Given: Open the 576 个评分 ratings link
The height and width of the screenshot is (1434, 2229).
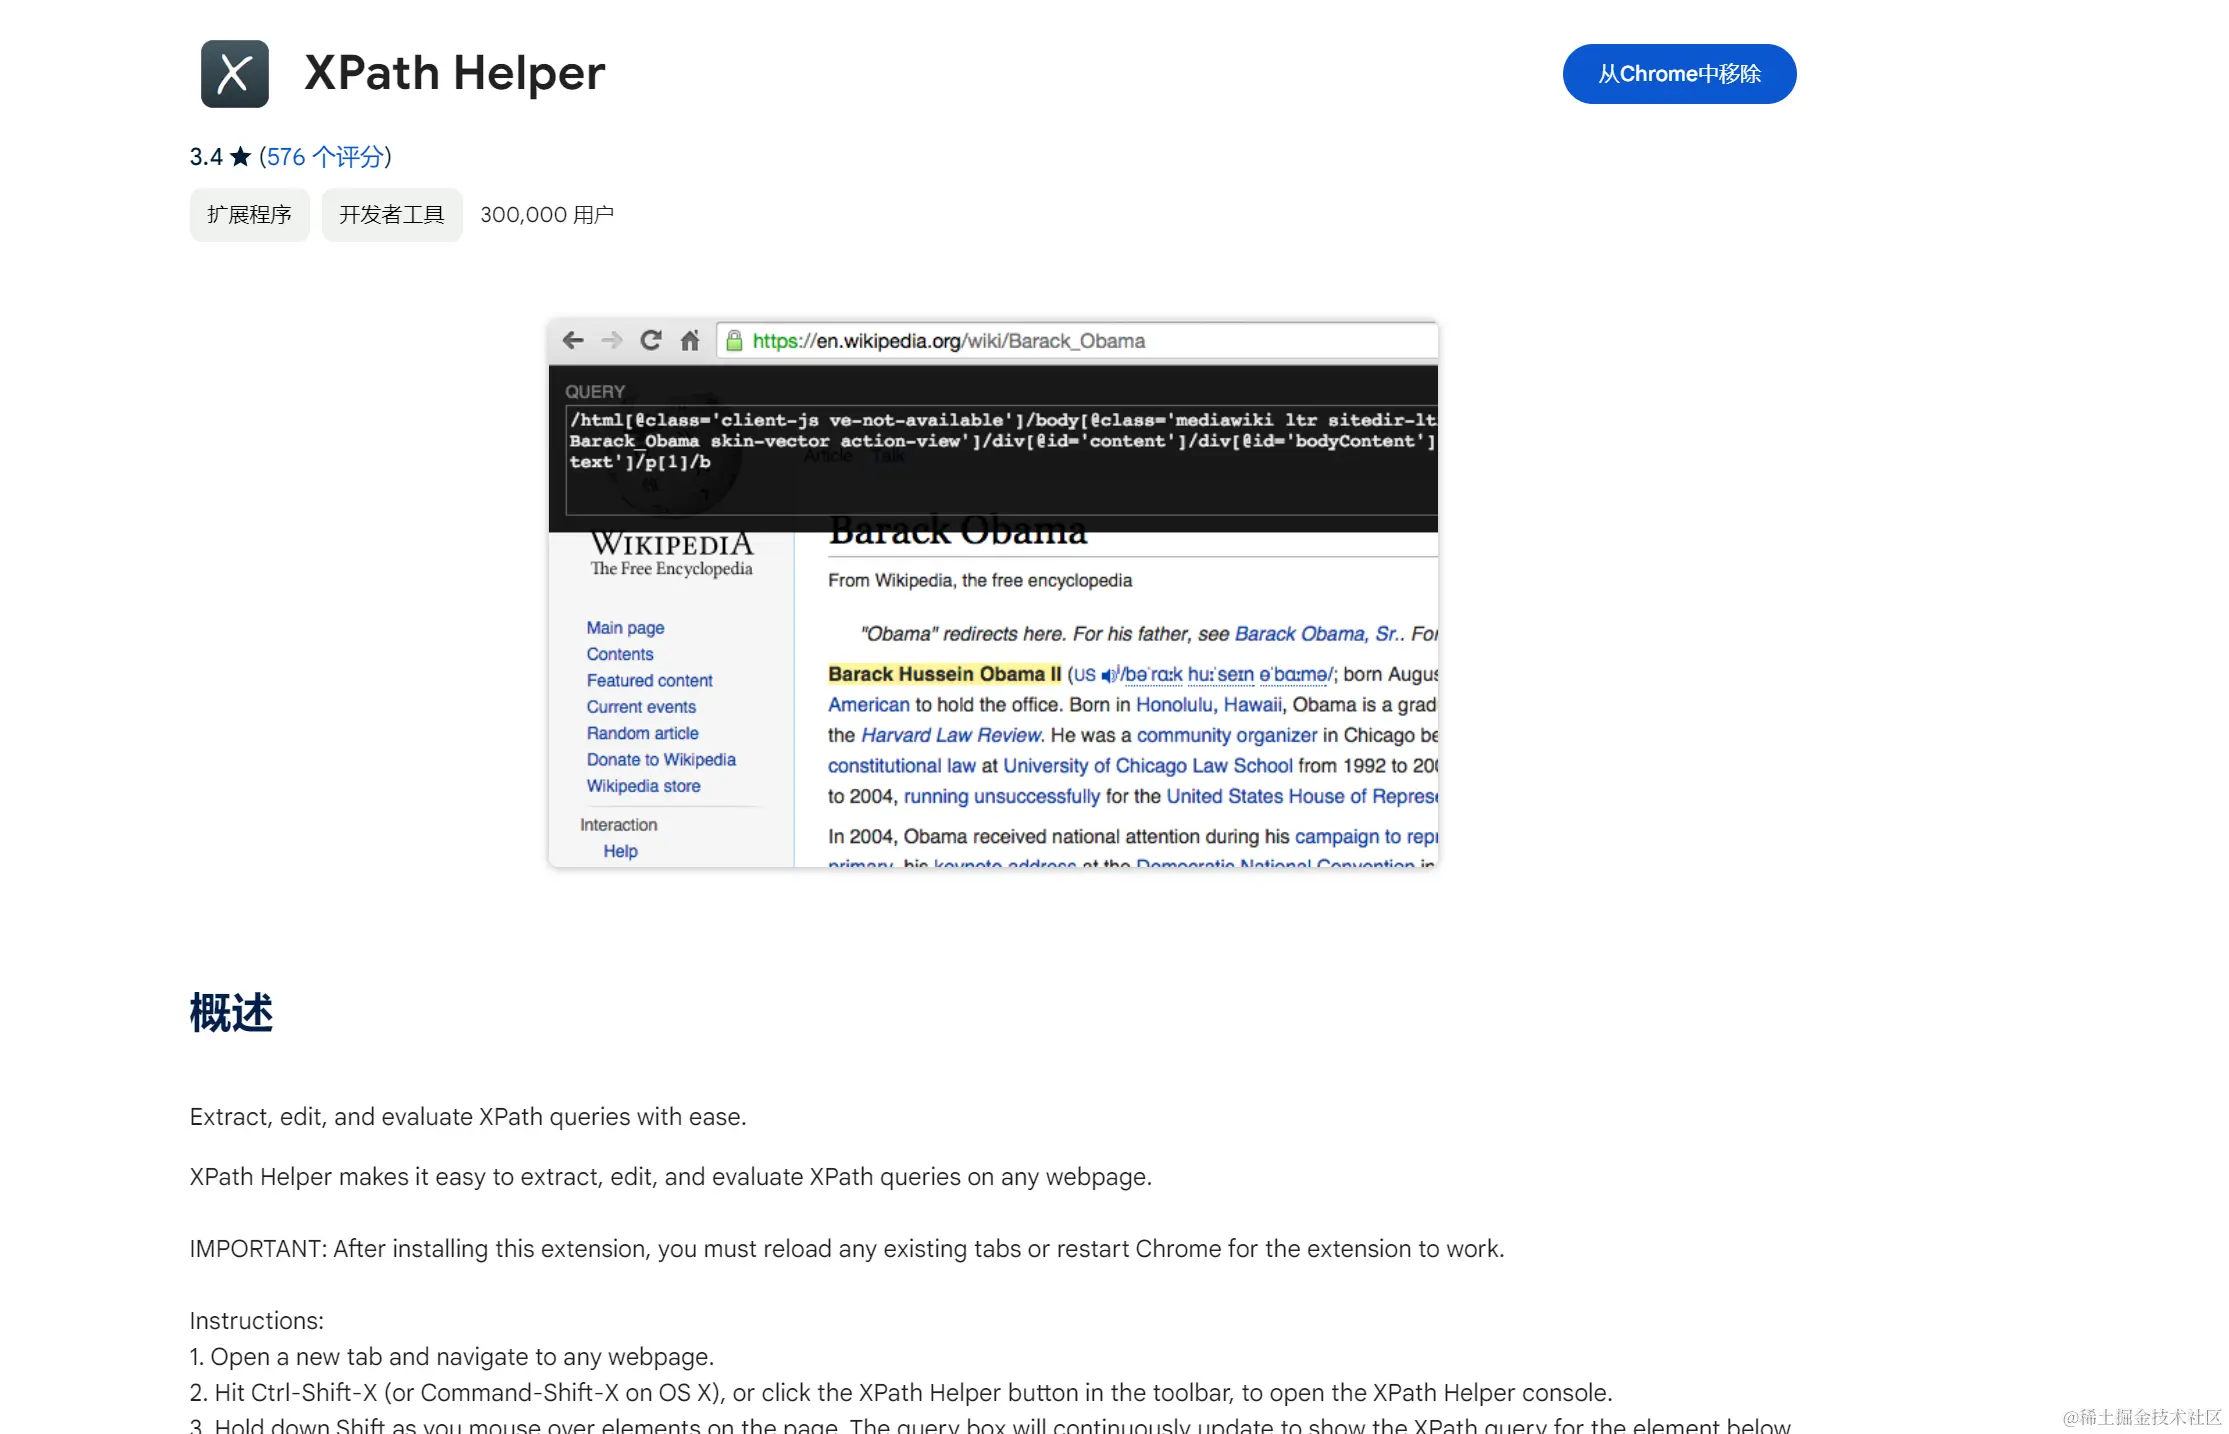Looking at the screenshot, I should (x=325, y=157).
